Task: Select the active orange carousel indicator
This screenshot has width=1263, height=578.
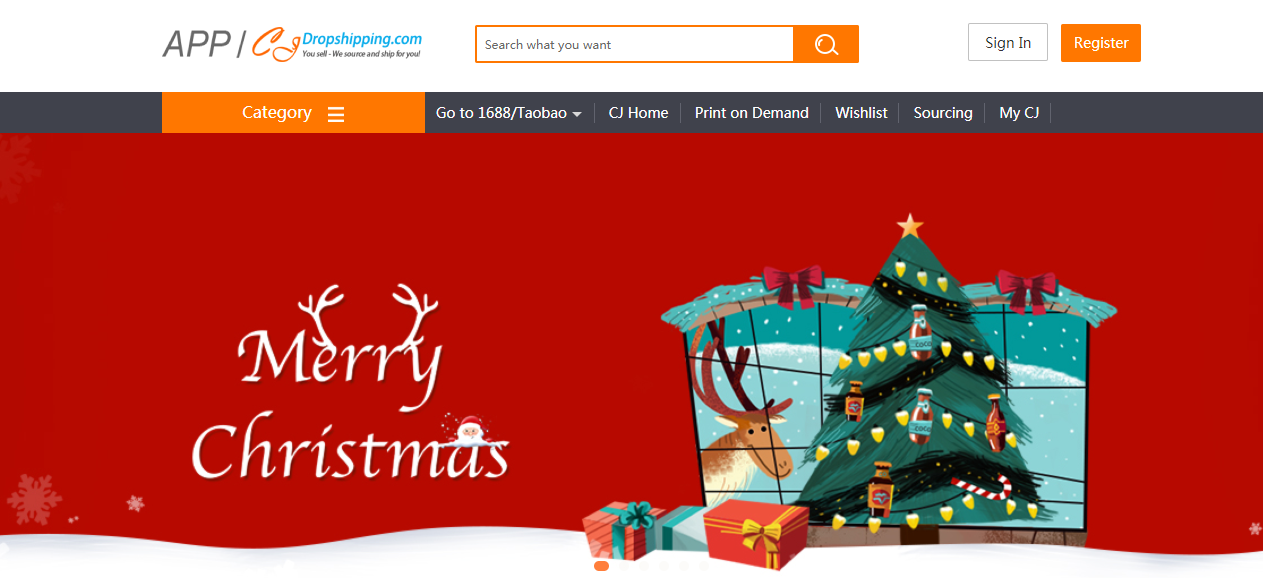Action: pos(601,566)
